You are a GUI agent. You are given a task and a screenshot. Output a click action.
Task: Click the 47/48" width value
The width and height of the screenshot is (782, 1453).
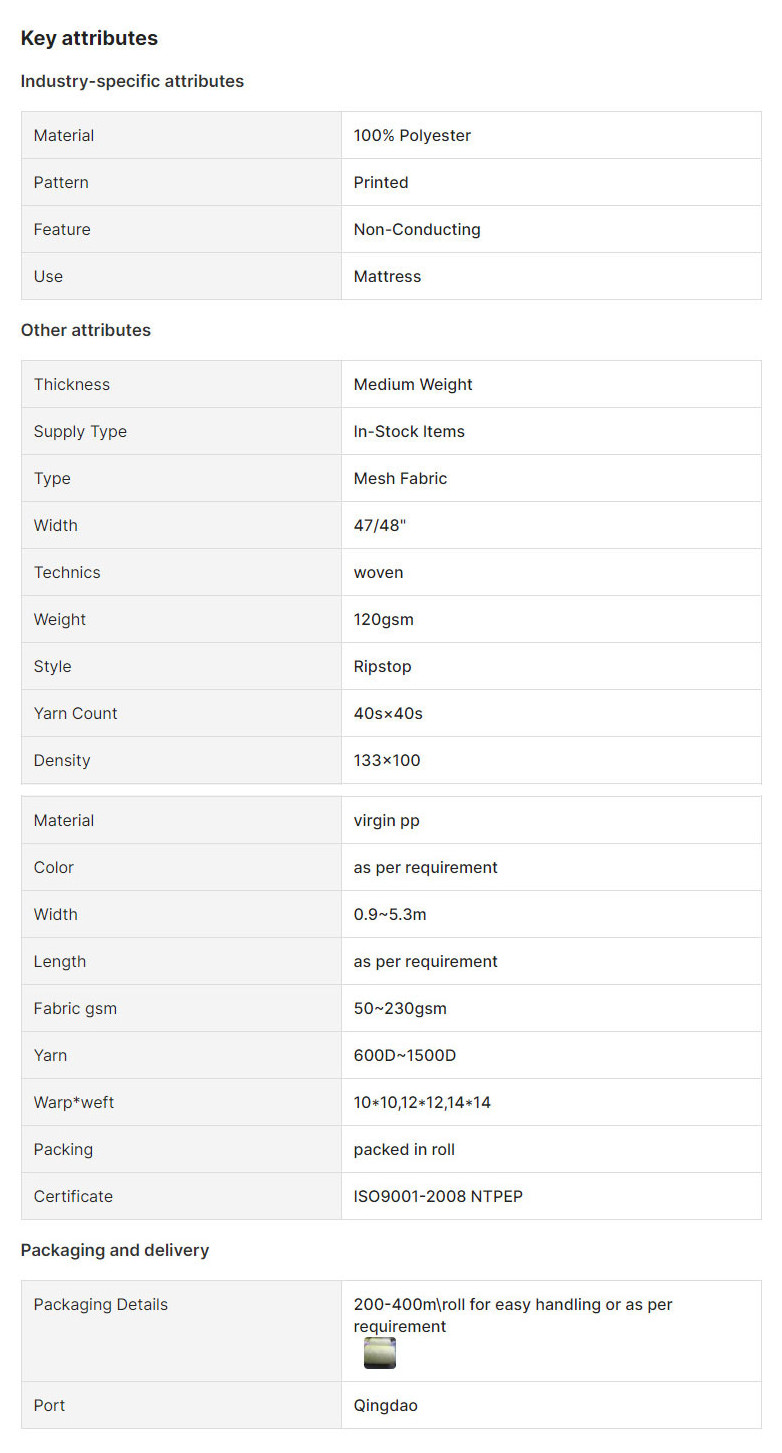tap(380, 525)
